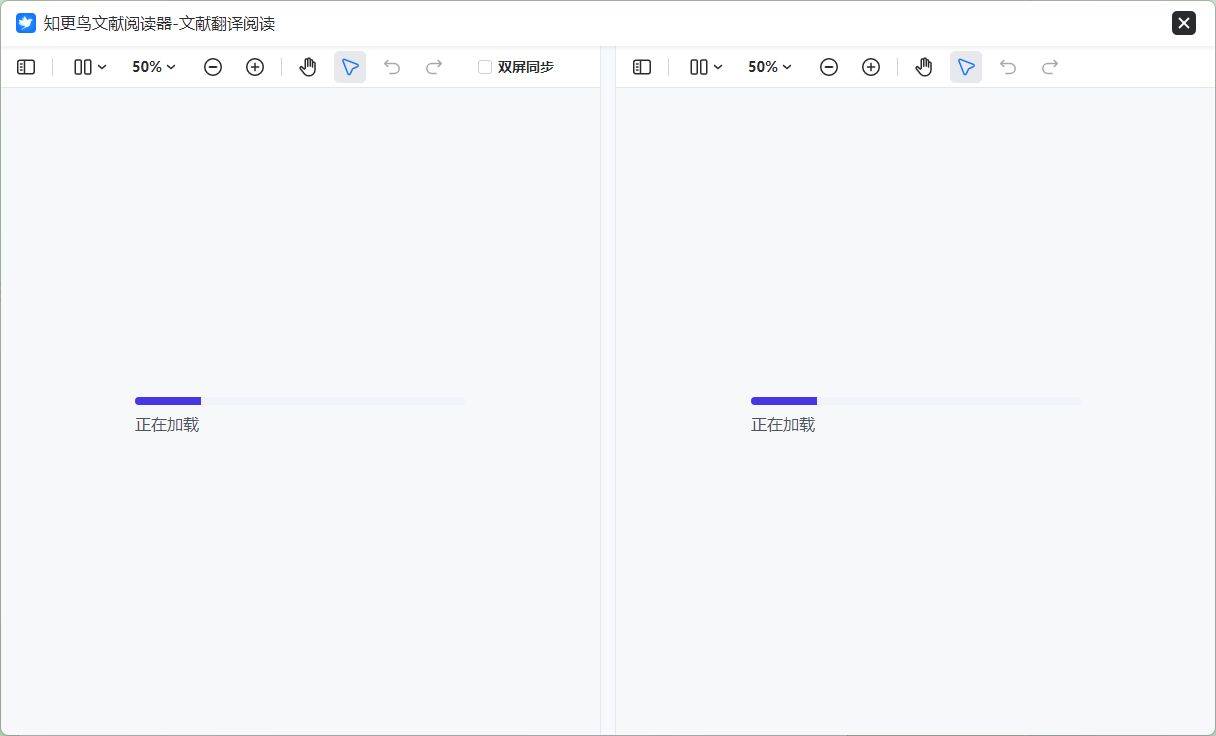The width and height of the screenshot is (1216, 736).
Task: Close the 知更鸟文献阅读器 window
Action: tap(1184, 23)
